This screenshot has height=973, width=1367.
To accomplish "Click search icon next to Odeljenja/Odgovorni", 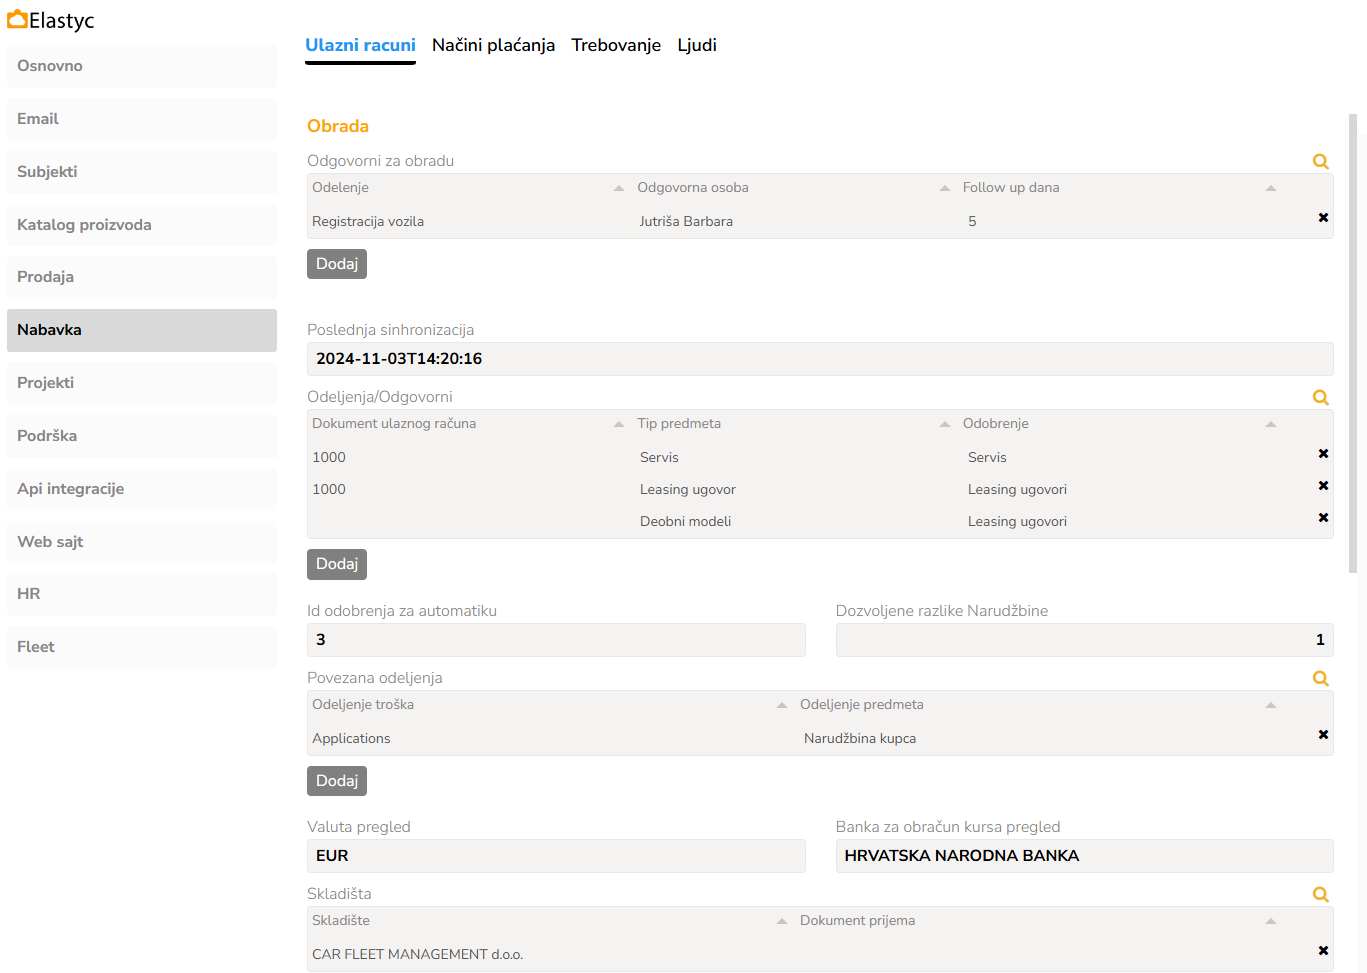I will click(x=1320, y=397).
